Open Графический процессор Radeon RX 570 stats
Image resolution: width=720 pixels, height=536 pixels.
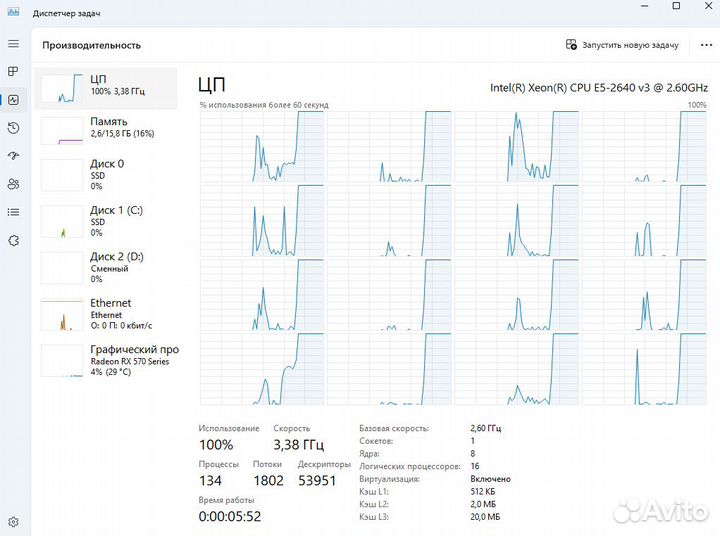click(x=106, y=358)
